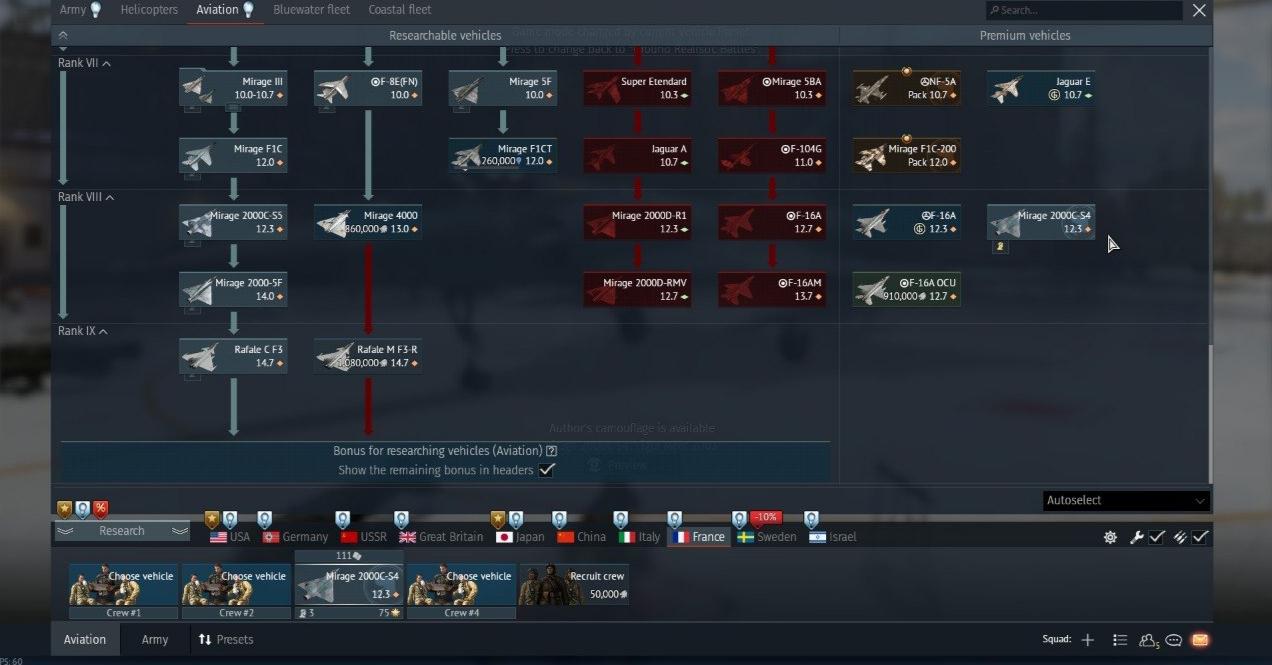
Task: Click the vehicle search field
Action: (x=1084, y=10)
